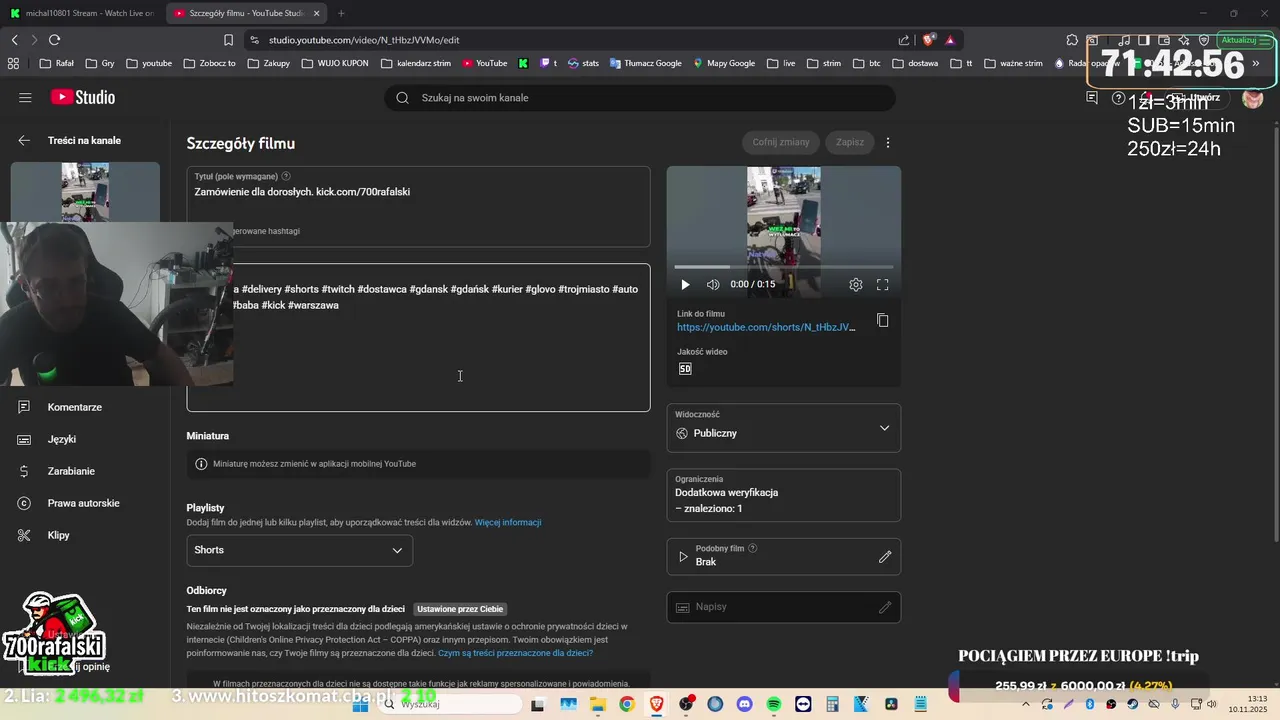Open File Explorer from the taskbar
This screenshot has width=1280, height=720.
click(597, 704)
